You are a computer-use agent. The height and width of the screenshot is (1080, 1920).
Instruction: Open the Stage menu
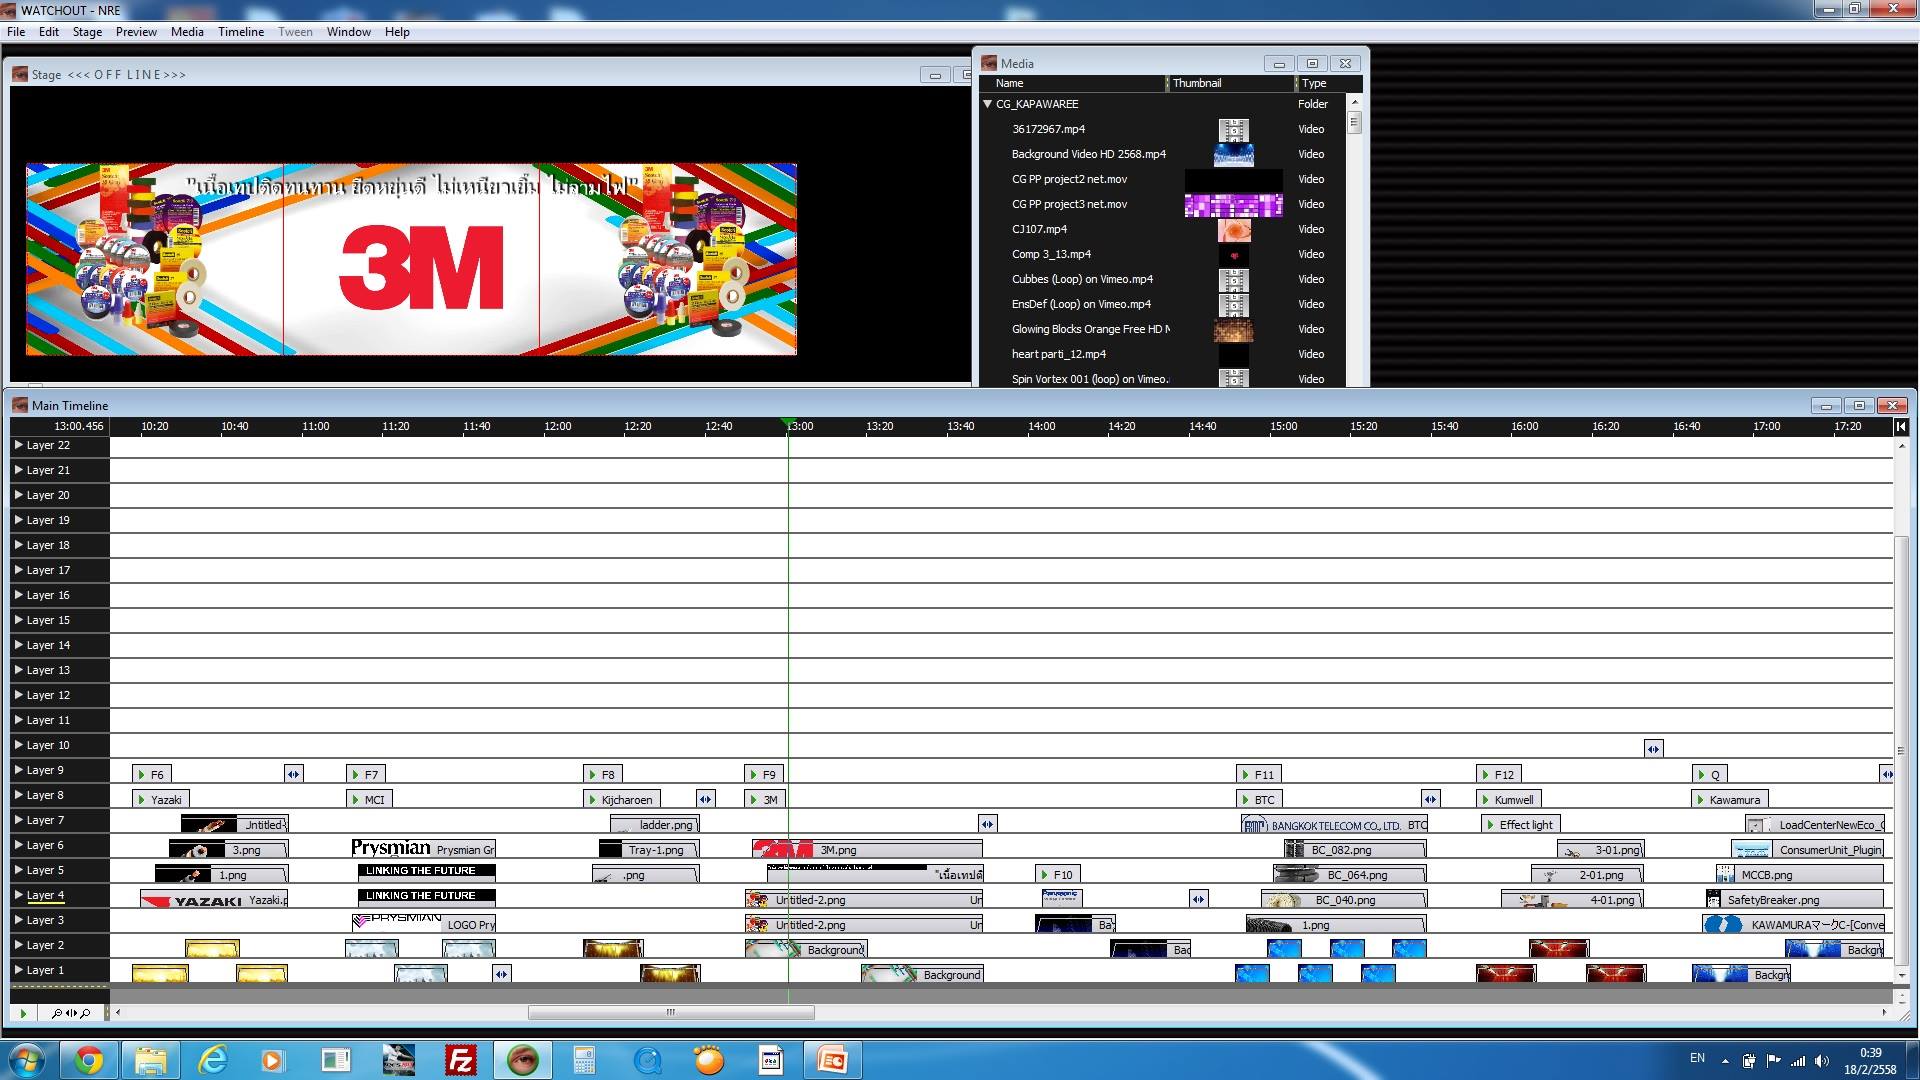(87, 32)
